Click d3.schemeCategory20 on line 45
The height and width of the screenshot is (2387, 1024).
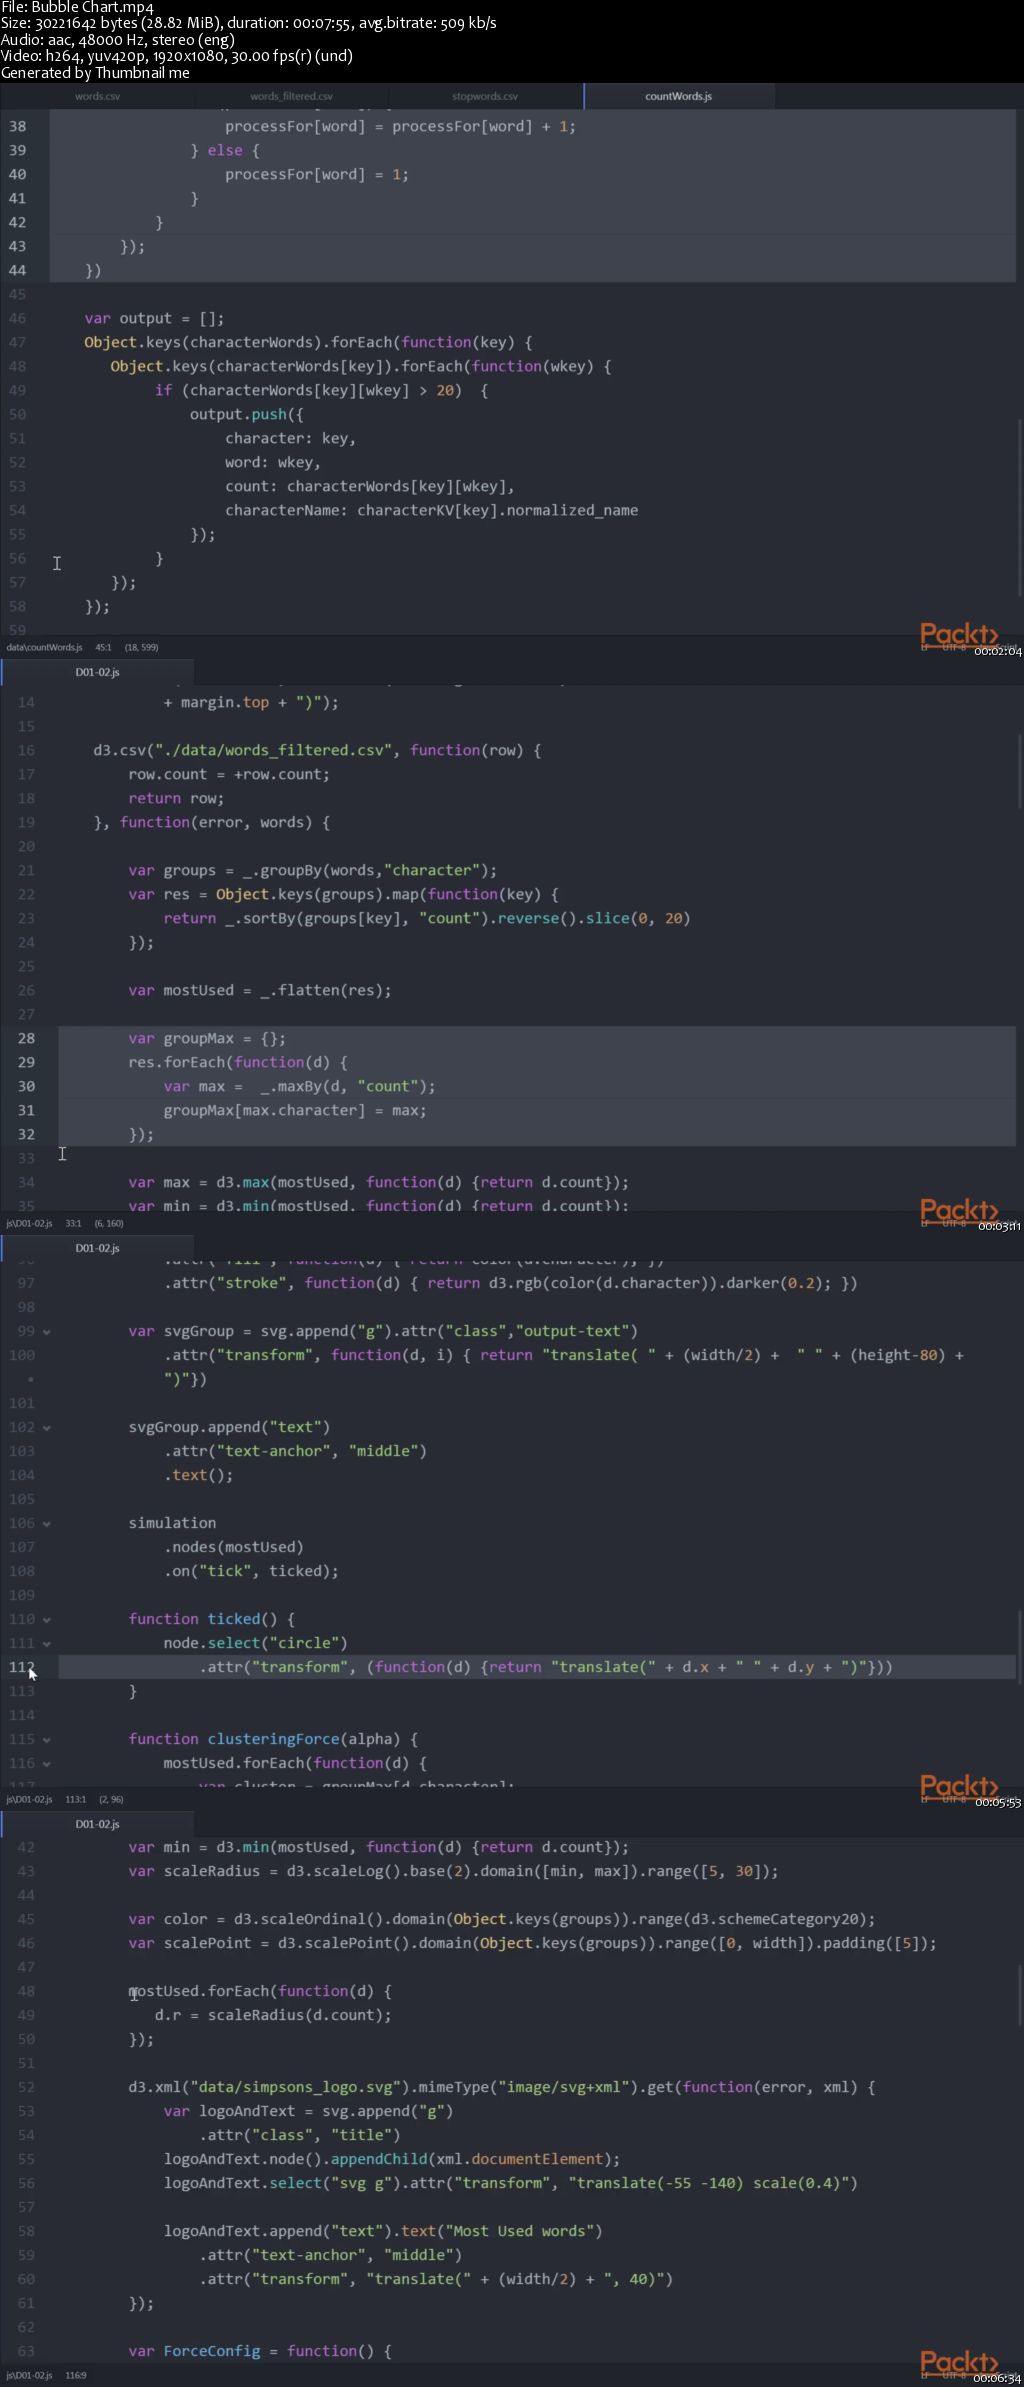[777, 1919]
